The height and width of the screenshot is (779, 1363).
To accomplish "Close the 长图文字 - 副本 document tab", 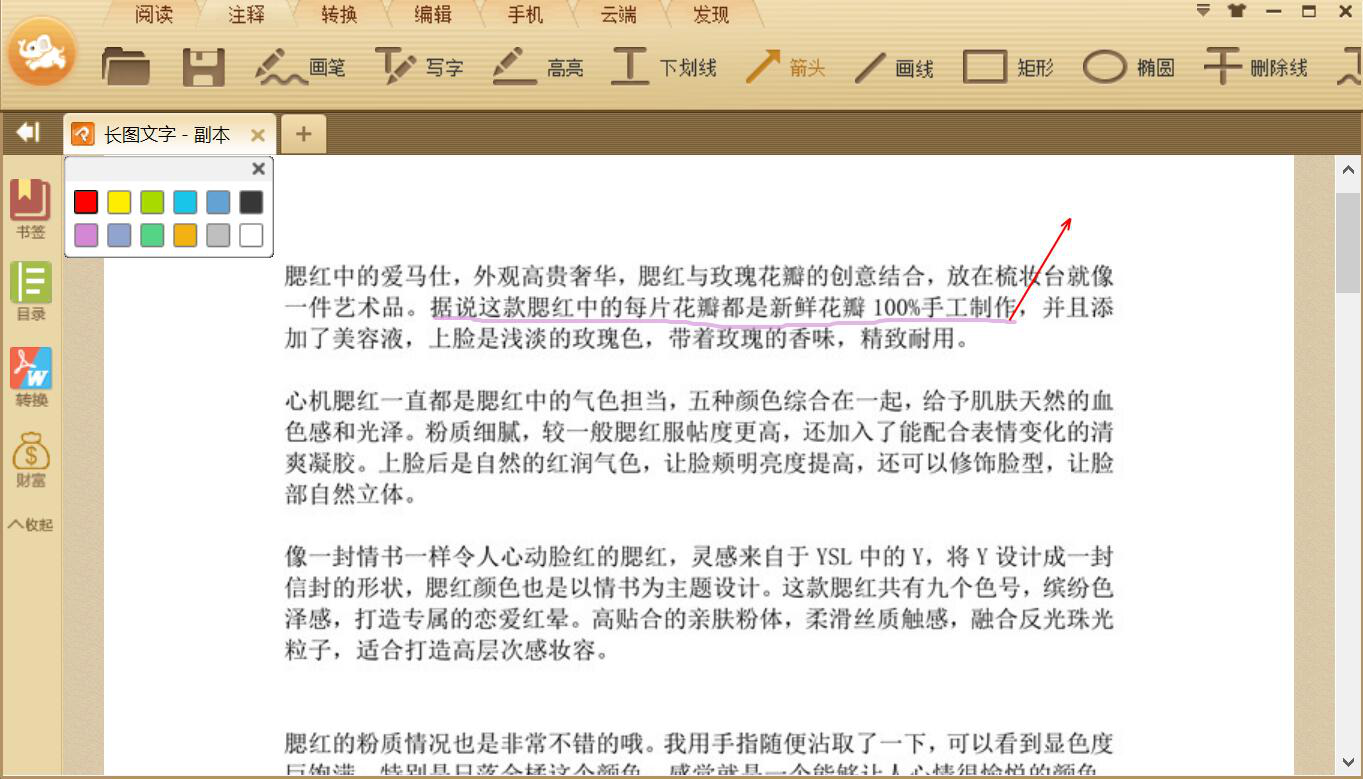I will pyautogui.click(x=258, y=134).
